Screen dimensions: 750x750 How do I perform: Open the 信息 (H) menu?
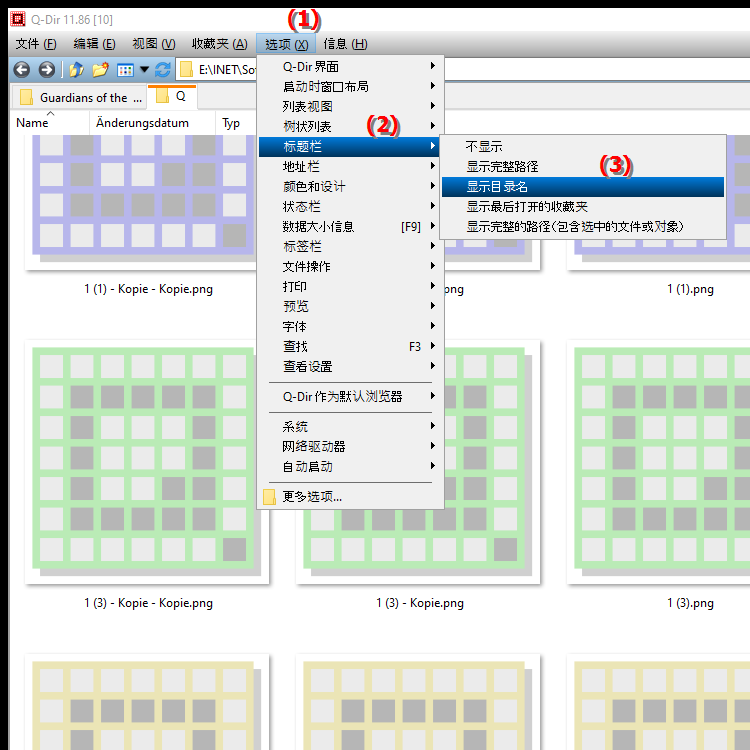(x=345, y=44)
